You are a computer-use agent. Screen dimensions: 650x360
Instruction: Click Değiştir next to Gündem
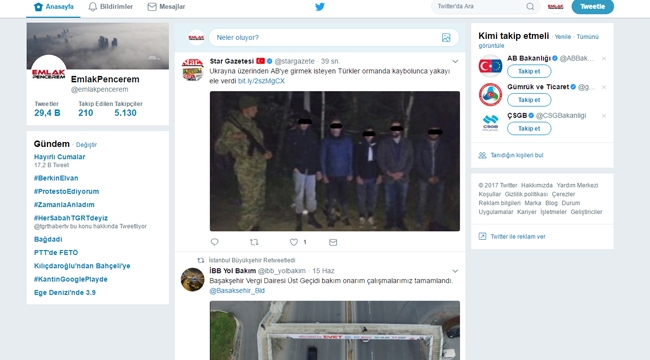86,145
